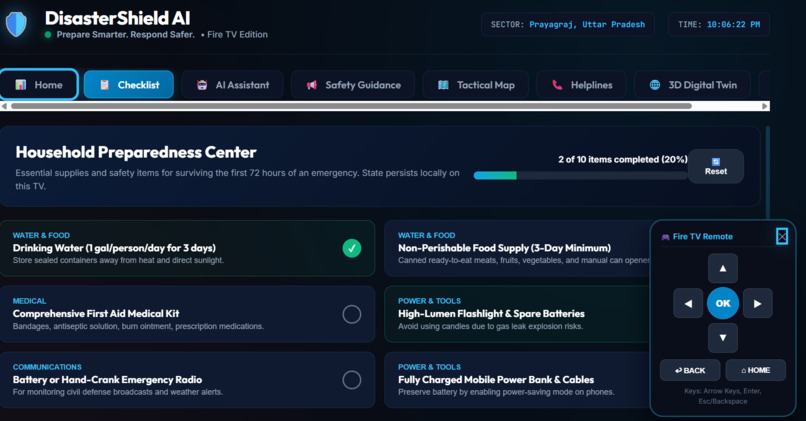Select the Checklist tab
This screenshot has height=421, width=806.
(129, 85)
